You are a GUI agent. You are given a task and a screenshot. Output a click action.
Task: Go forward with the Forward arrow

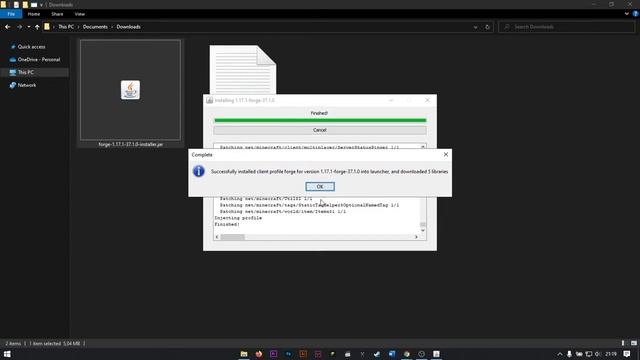tap(19, 27)
